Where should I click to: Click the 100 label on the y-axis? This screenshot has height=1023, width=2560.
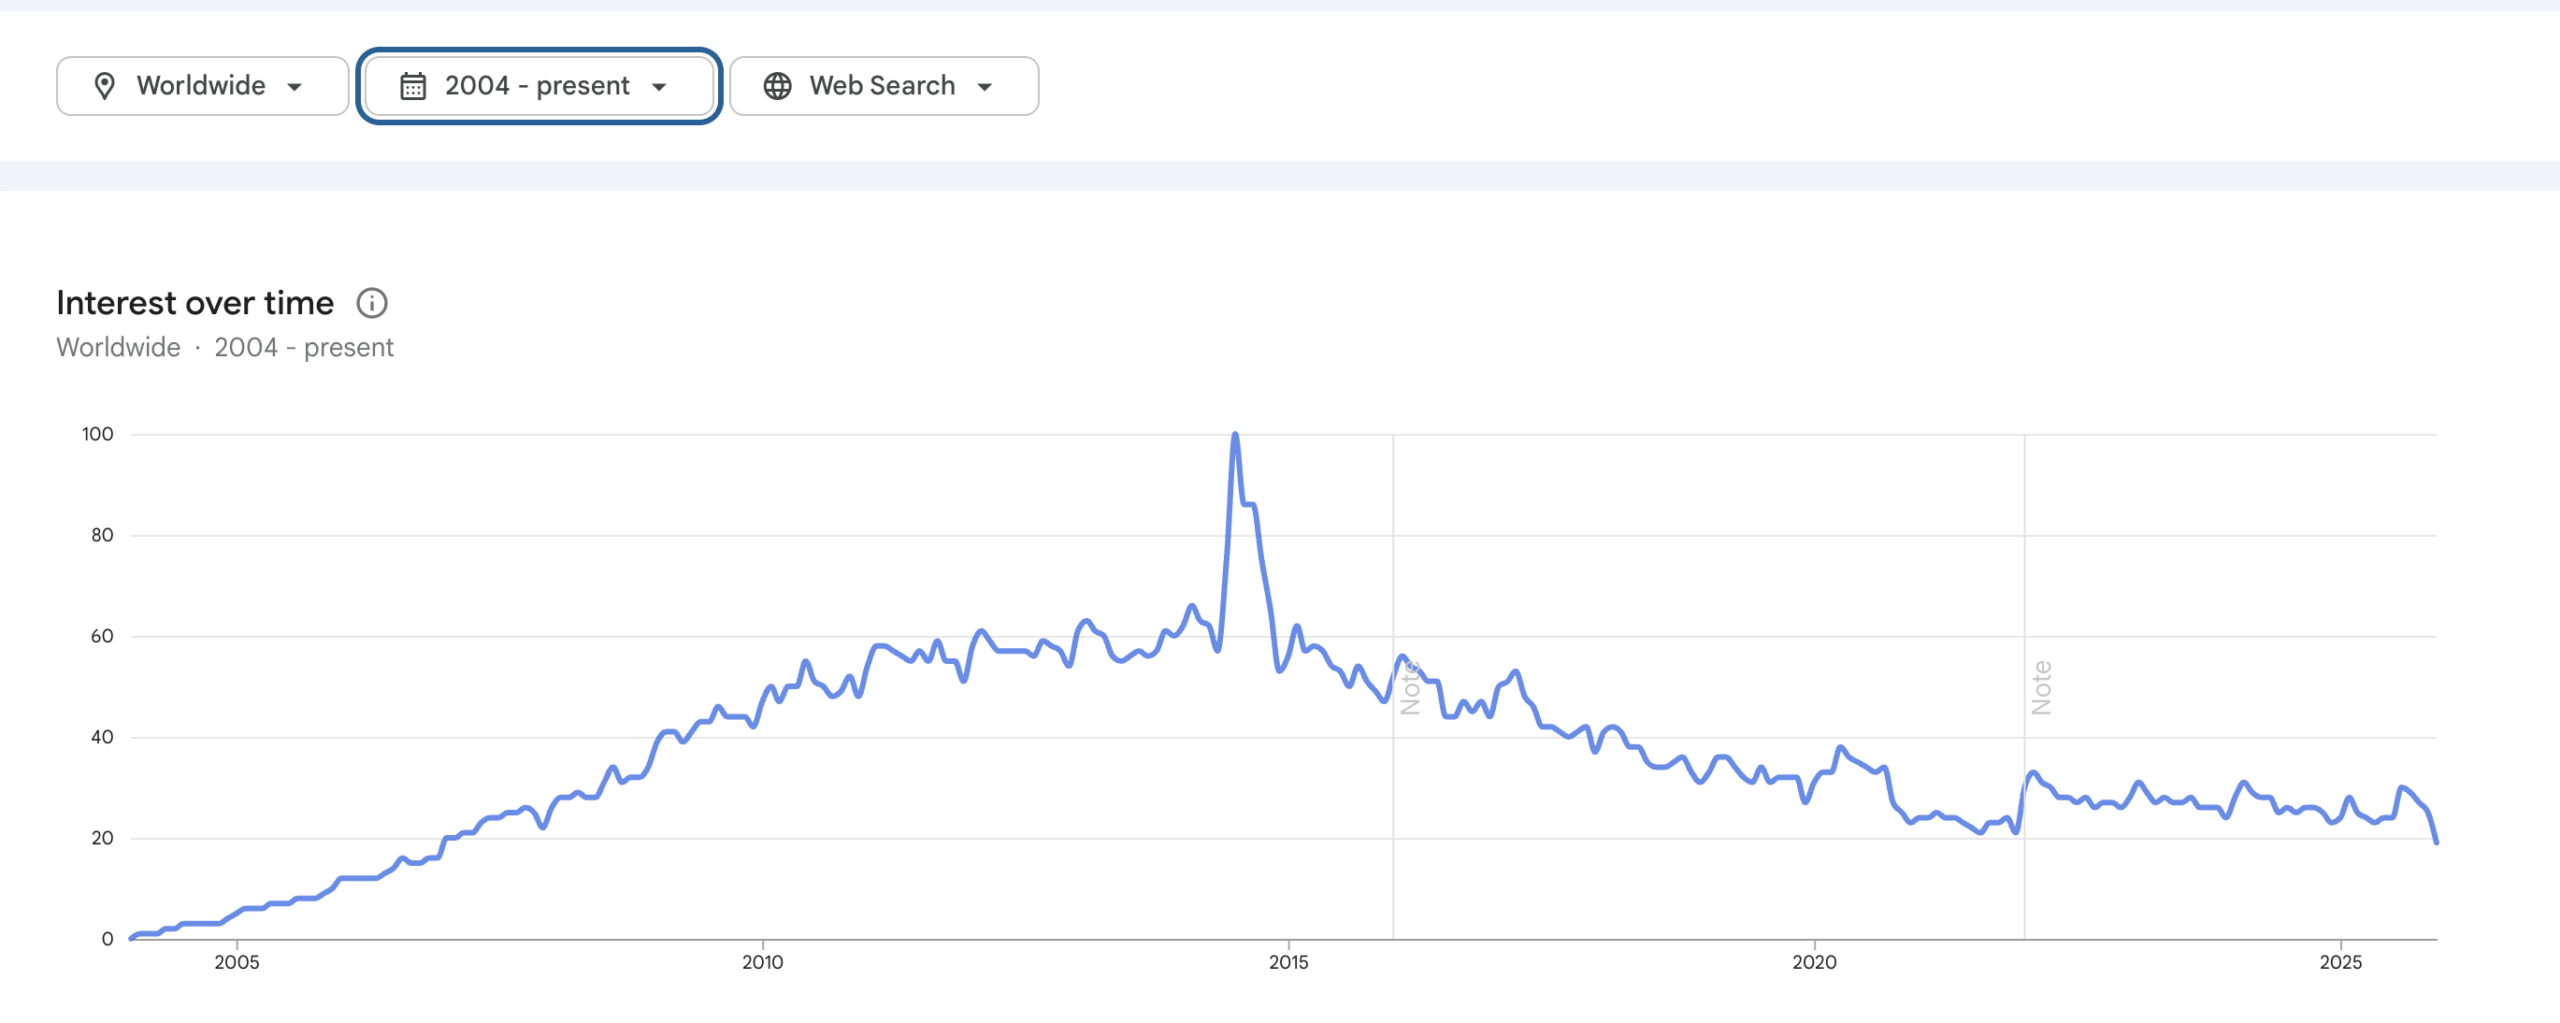click(x=98, y=434)
